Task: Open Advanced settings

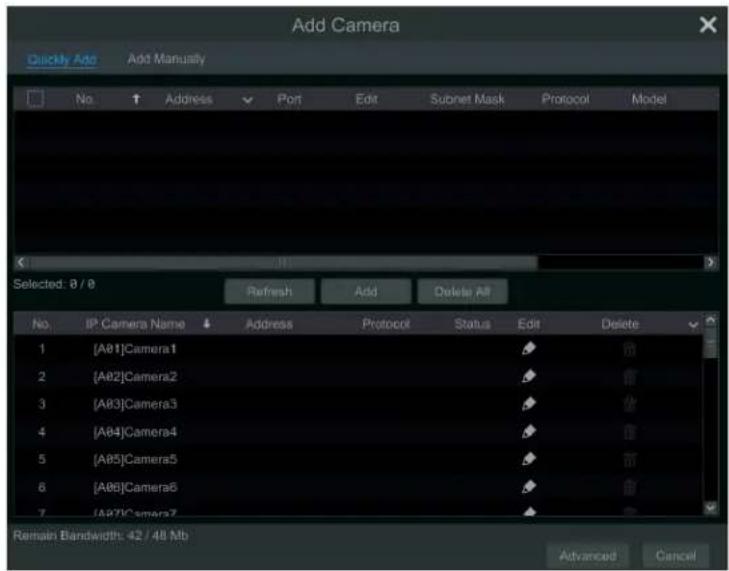Action: pyautogui.click(x=588, y=556)
